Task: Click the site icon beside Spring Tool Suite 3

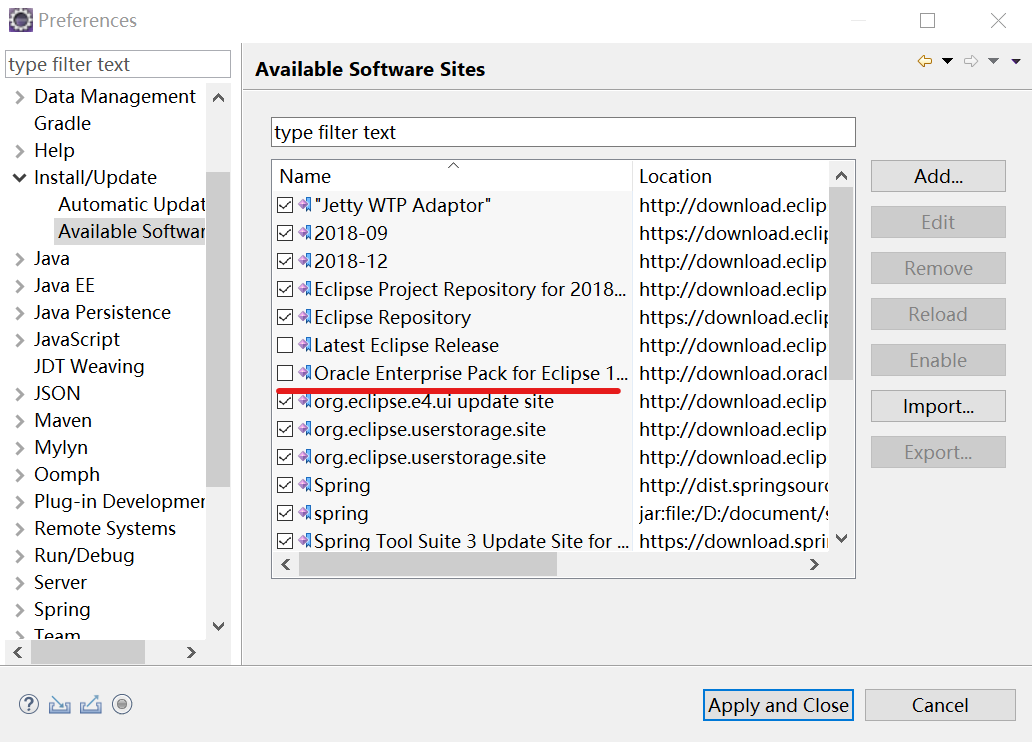Action: [x=305, y=541]
